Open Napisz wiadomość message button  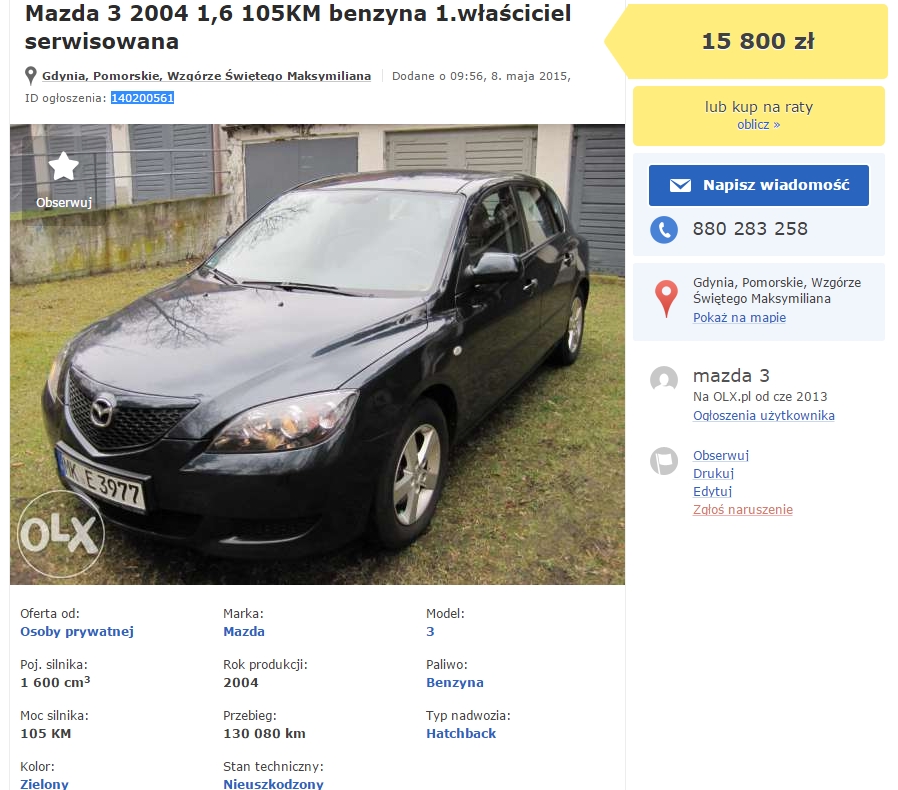758,185
